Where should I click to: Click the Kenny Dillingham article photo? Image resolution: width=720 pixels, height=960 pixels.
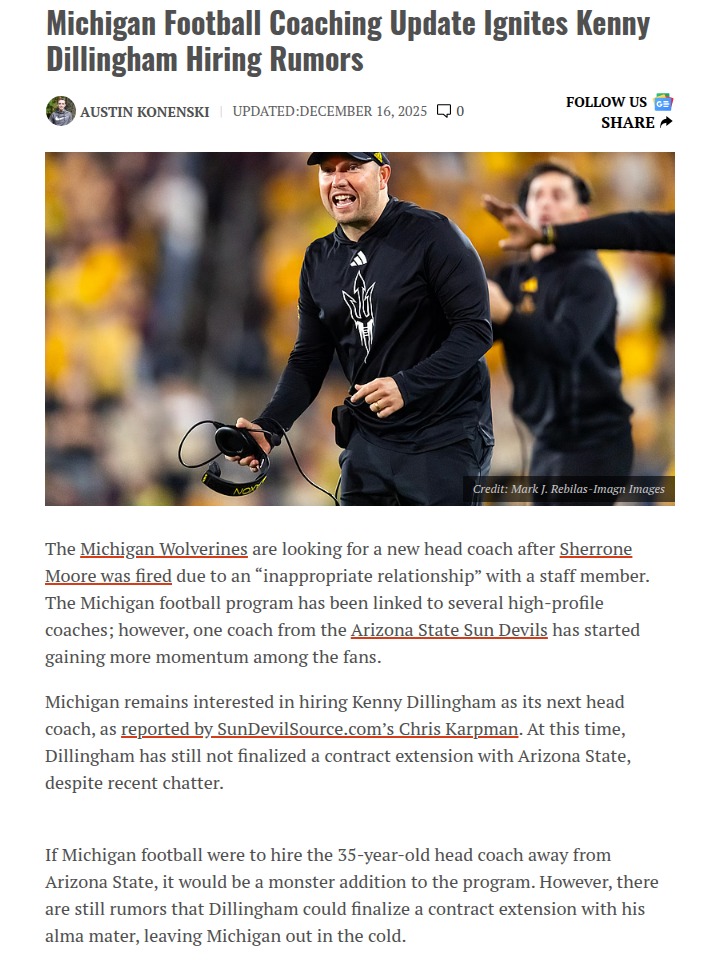(360, 329)
